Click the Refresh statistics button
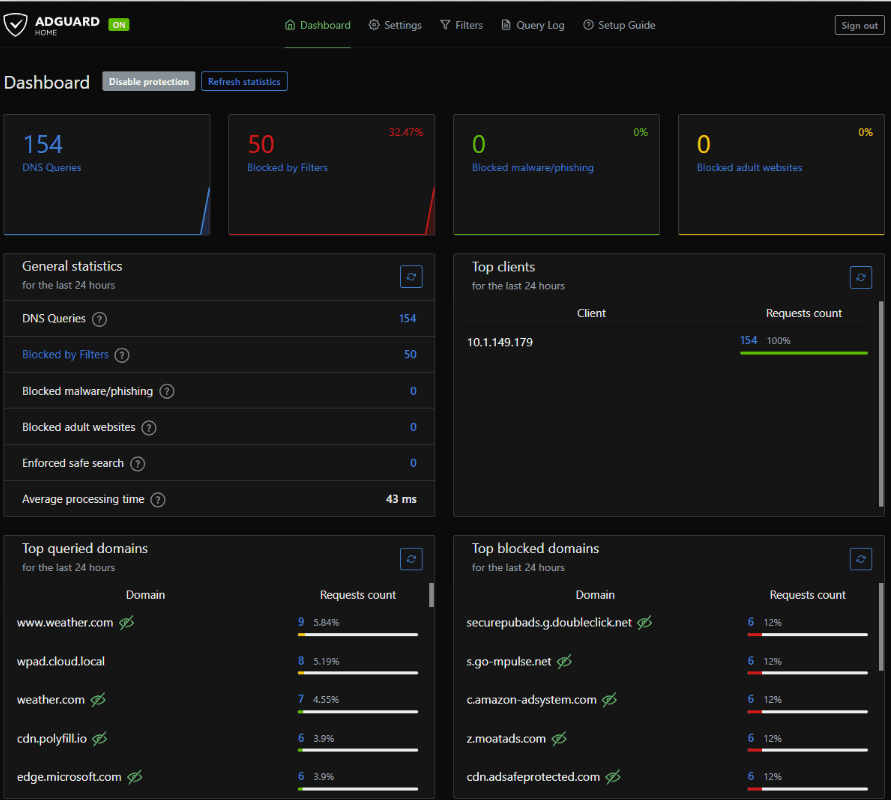 (x=244, y=82)
